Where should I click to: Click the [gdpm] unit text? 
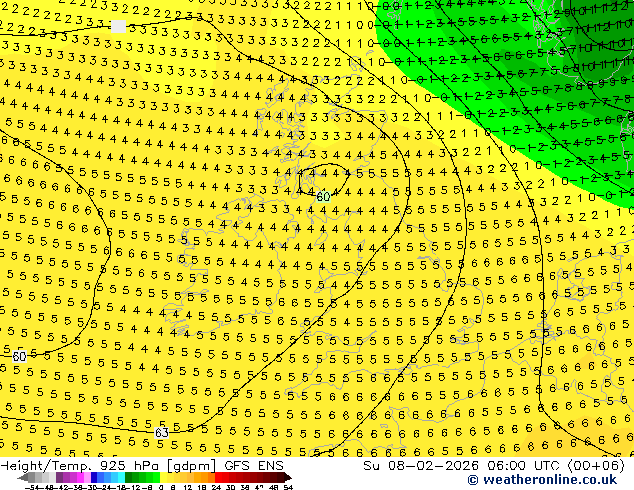(192, 466)
